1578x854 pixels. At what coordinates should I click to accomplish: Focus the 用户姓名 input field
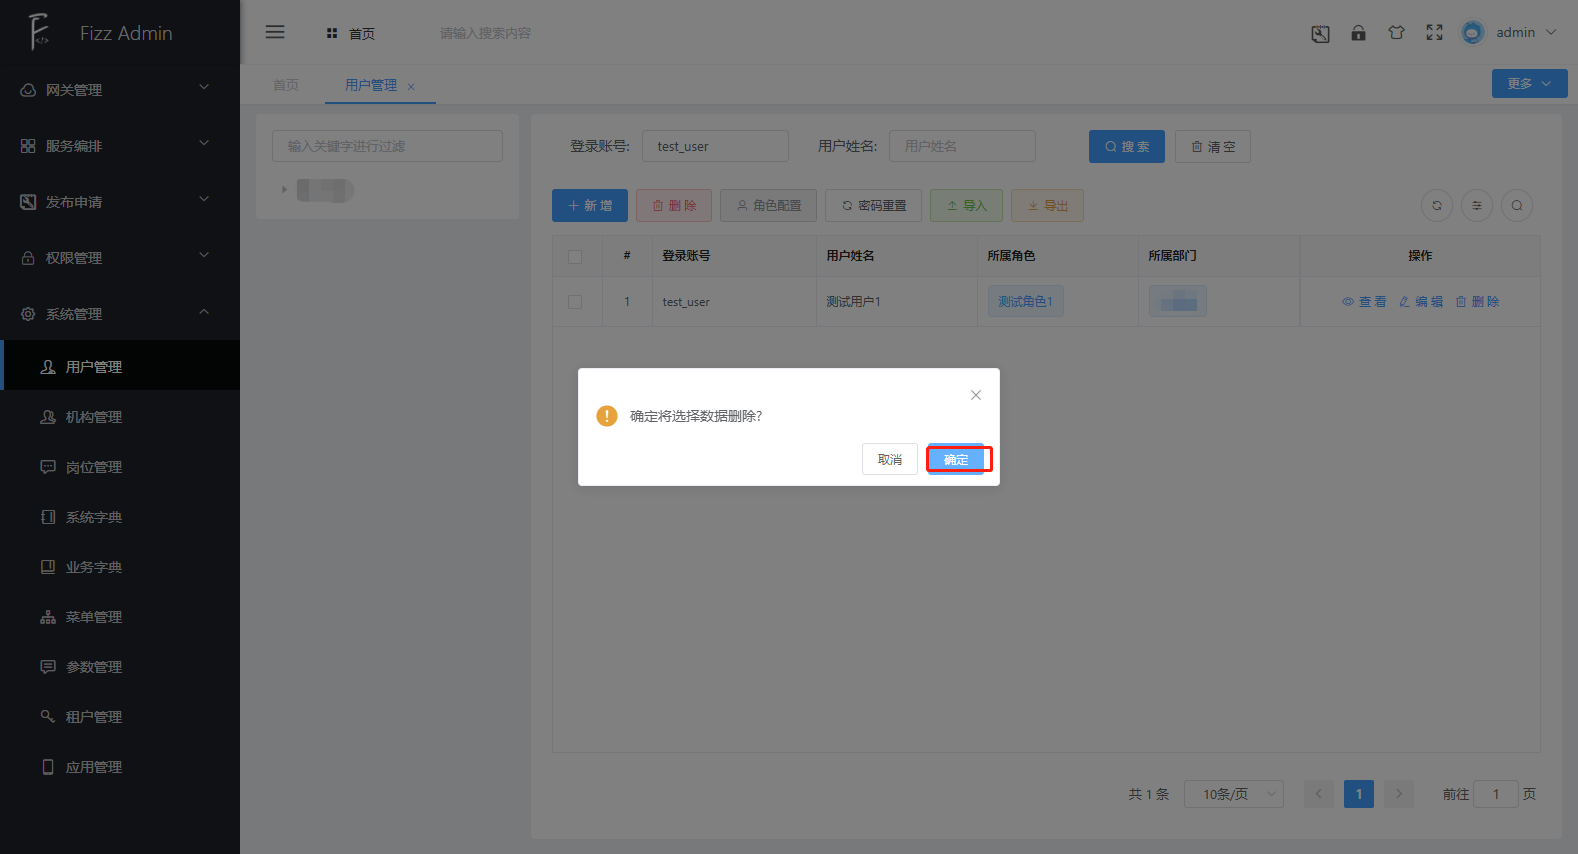962,146
